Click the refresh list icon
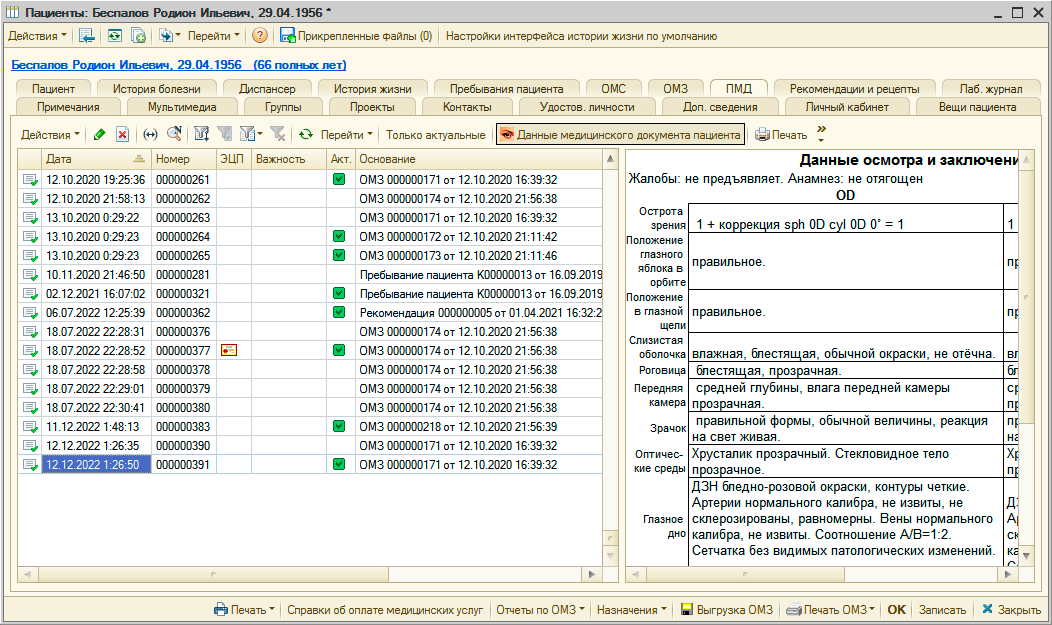Screen dimensions: 1052x625 coord(306,134)
